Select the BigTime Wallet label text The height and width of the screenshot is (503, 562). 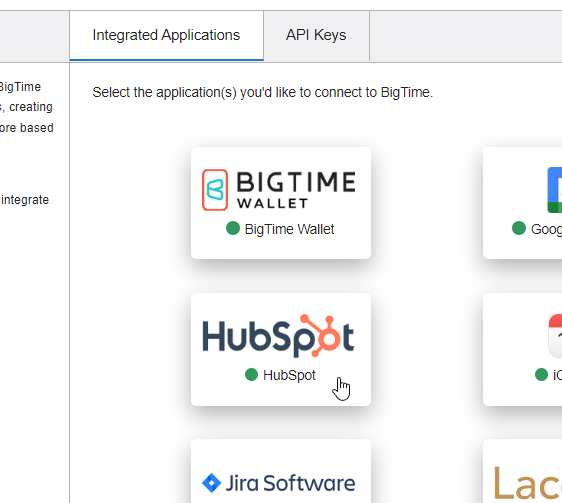pyautogui.click(x=289, y=229)
